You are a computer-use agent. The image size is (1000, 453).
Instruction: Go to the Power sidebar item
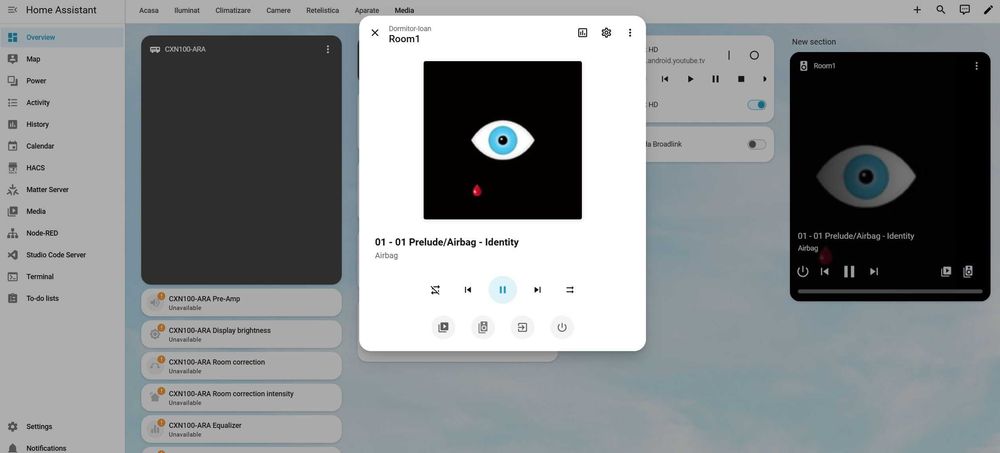point(62,80)
